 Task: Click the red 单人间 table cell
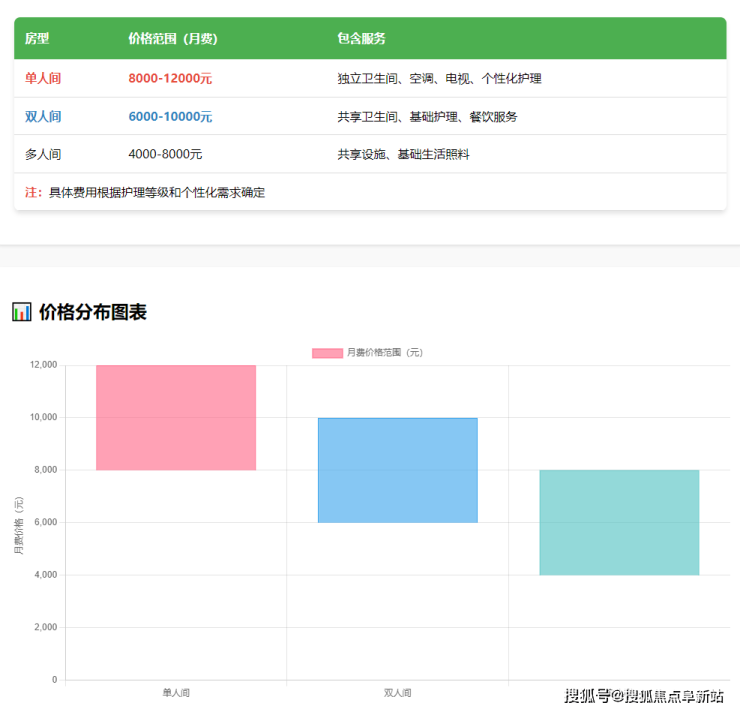point(43,78)
